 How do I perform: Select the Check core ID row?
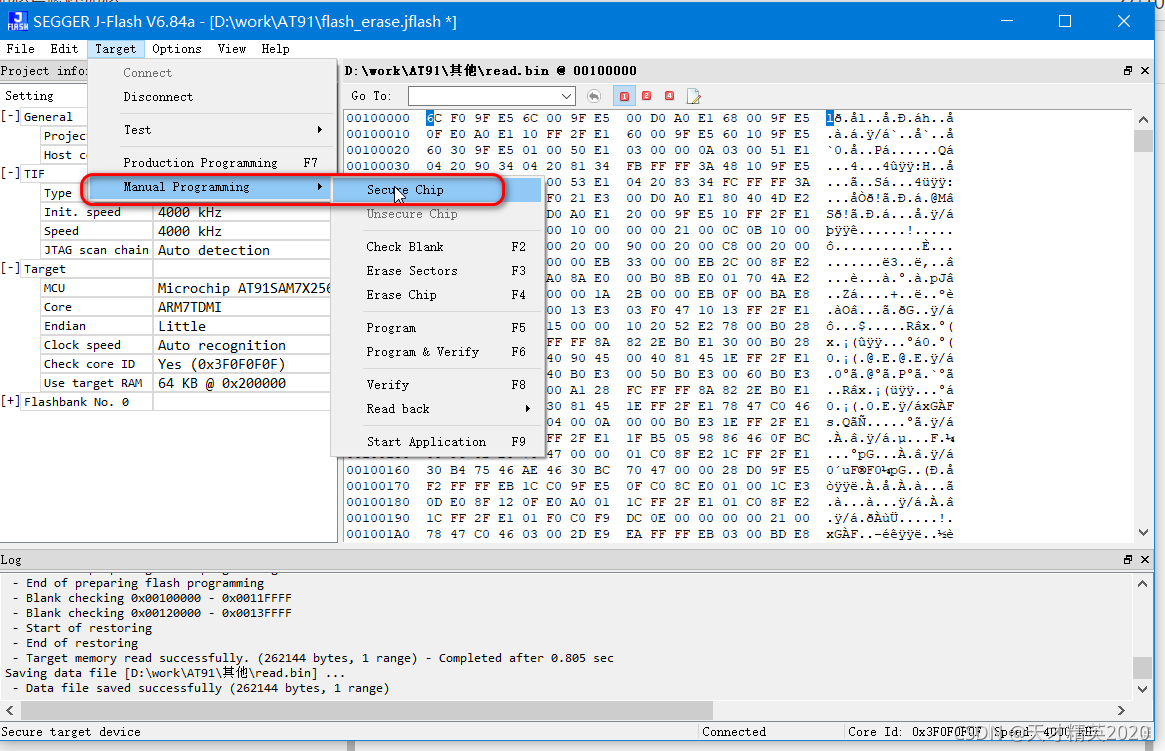click(186, 364)
